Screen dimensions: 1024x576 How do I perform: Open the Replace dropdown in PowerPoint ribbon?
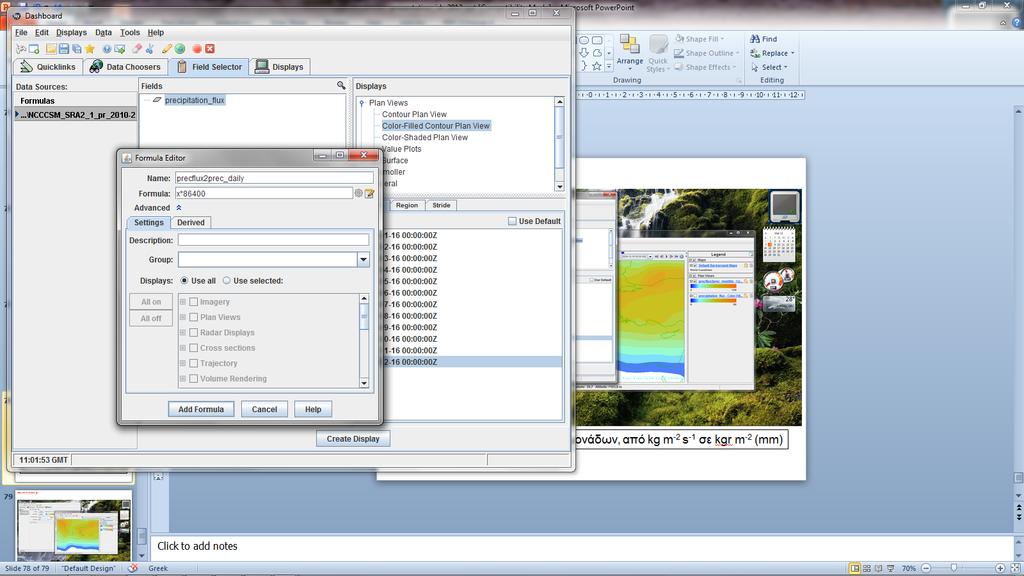tap(792, 54)
